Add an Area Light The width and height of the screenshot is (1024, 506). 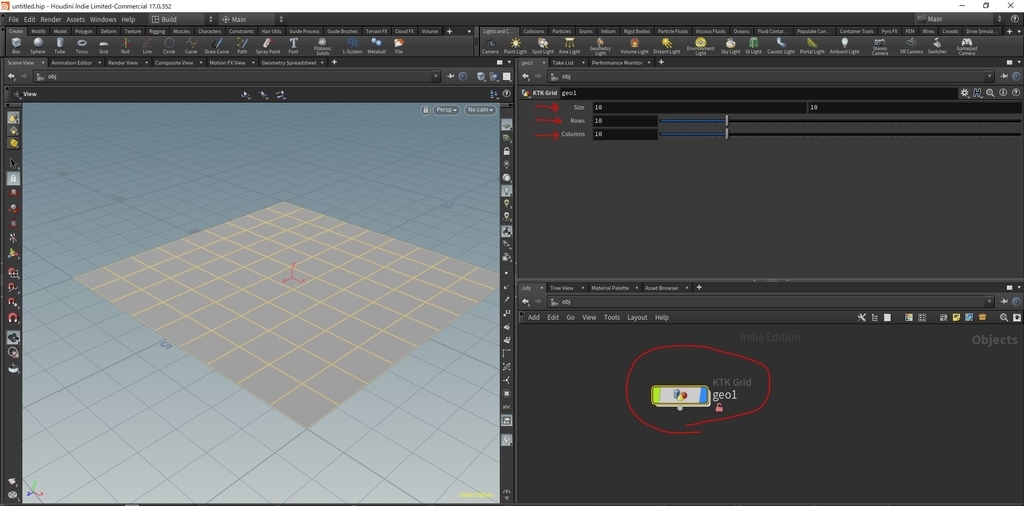(569, 46)
